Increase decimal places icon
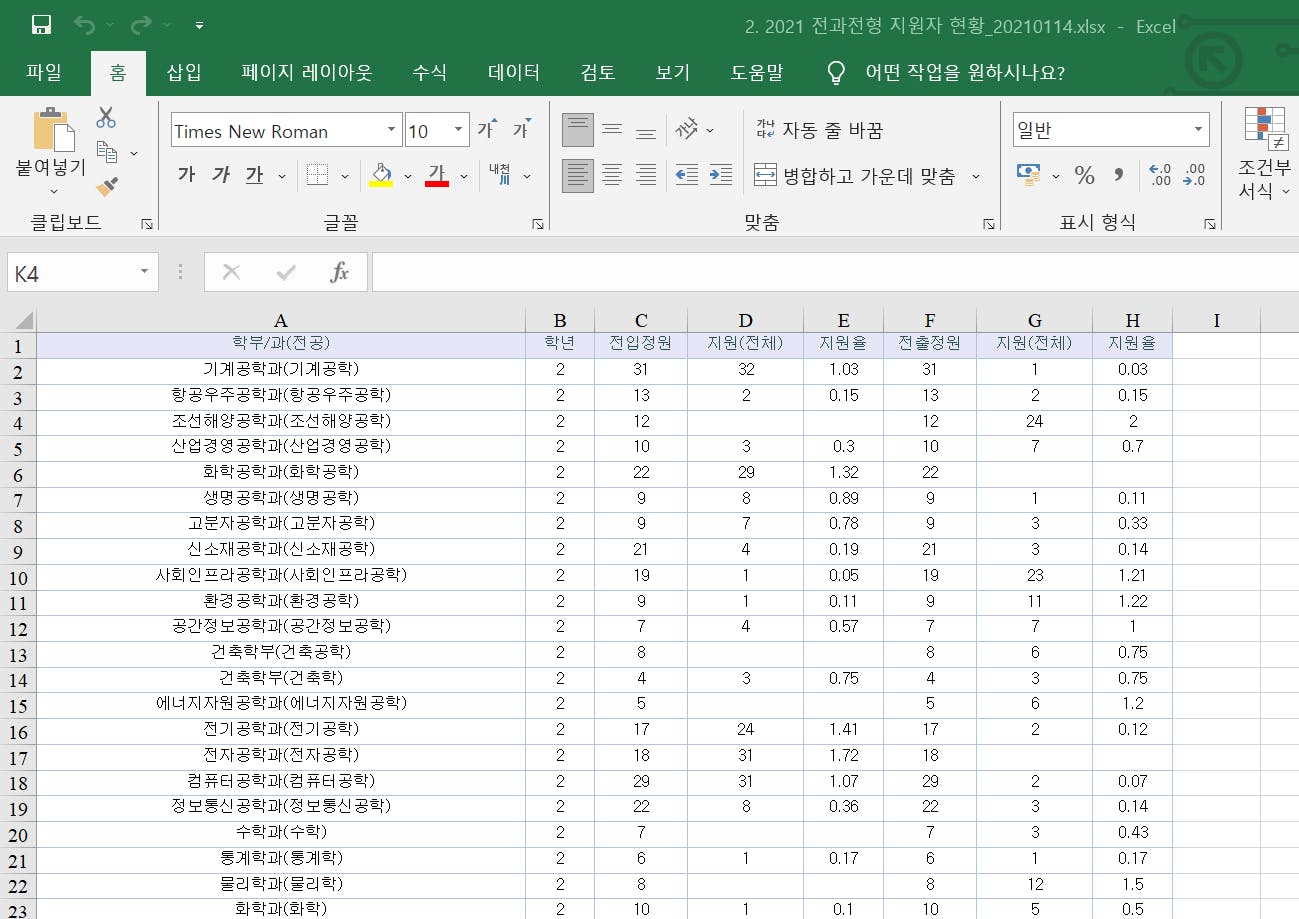Image resolution: width=1299 pixels, height=919 pixels. [1160, 175]
